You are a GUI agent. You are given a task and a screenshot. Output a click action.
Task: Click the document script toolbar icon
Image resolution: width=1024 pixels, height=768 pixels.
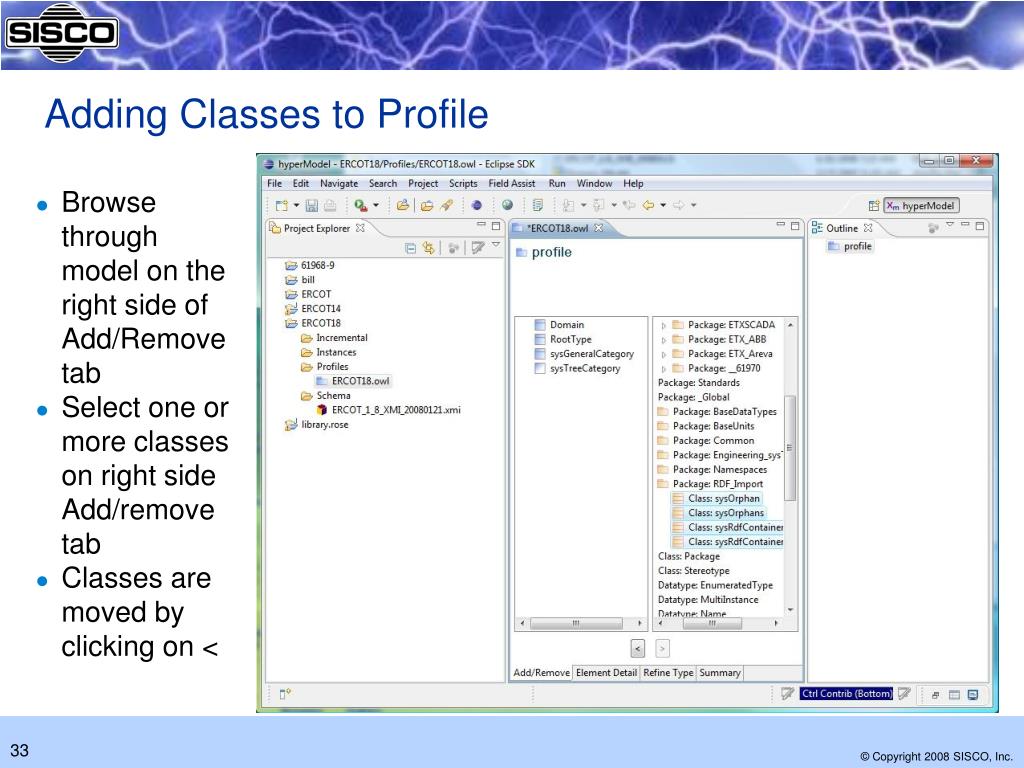pos(537,205)
